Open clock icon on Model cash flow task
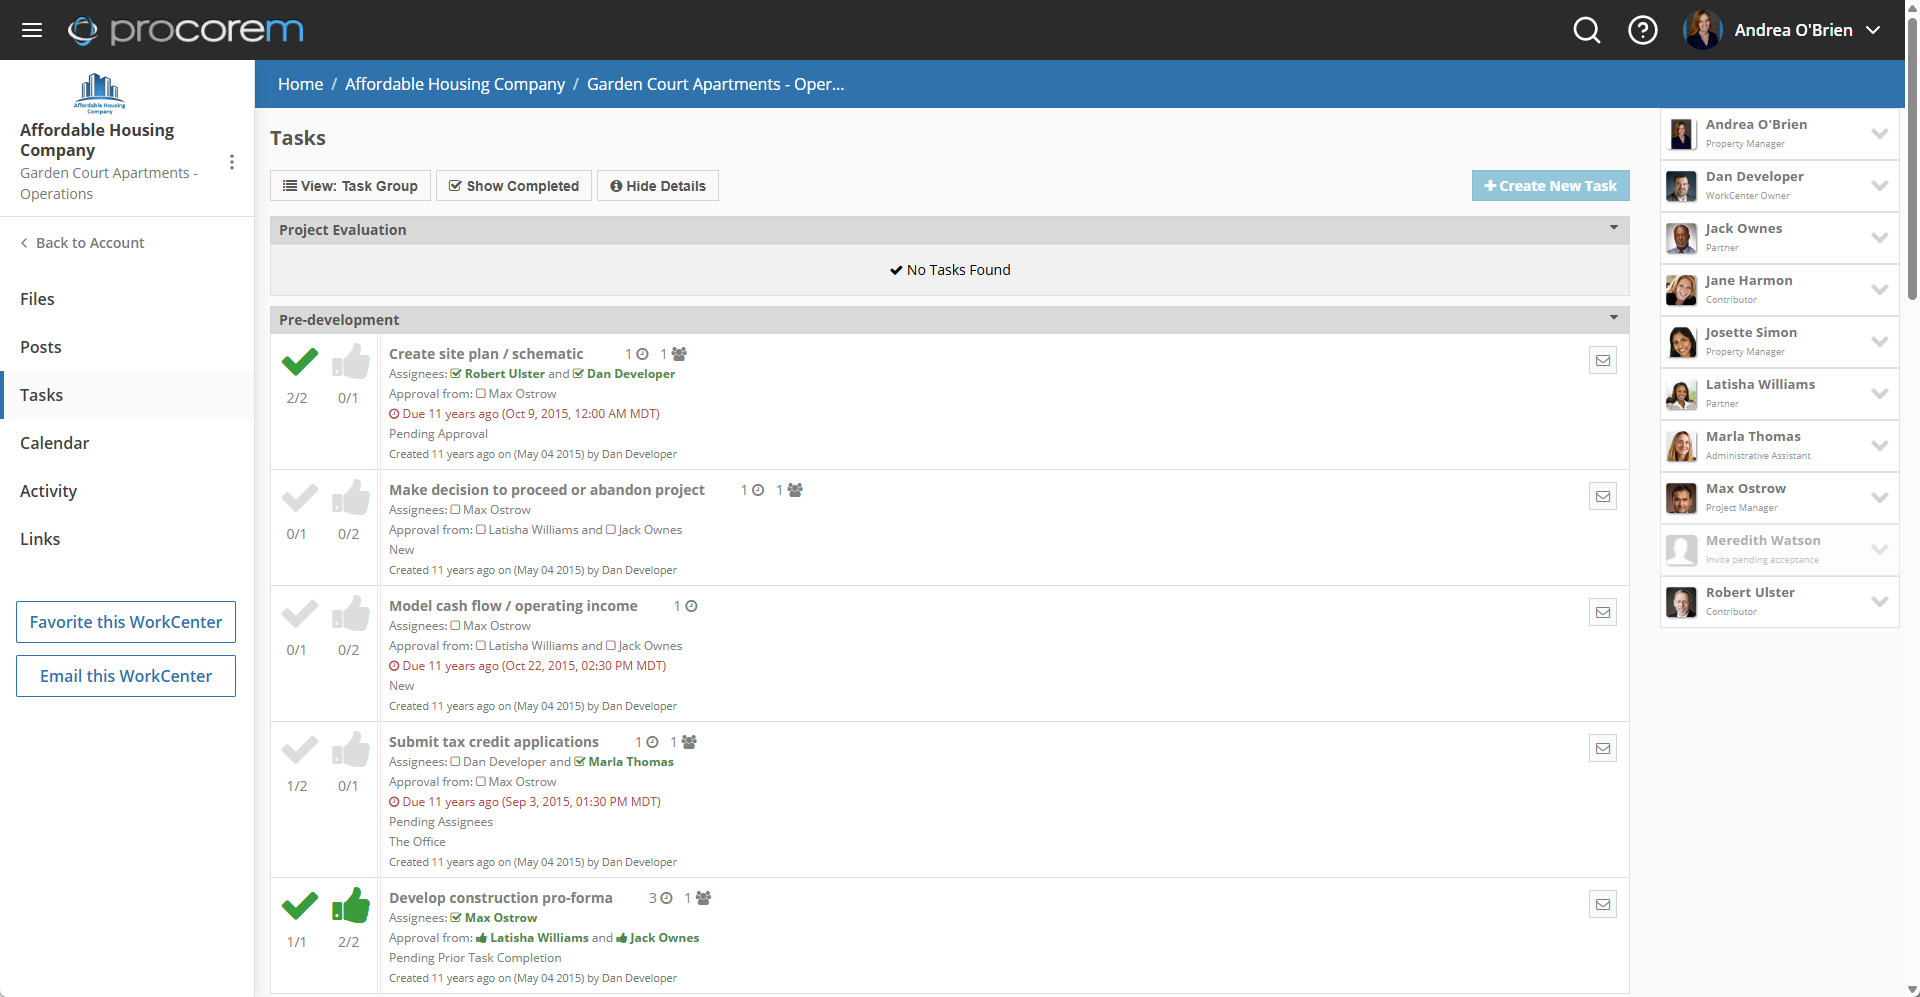 (691, 606)
